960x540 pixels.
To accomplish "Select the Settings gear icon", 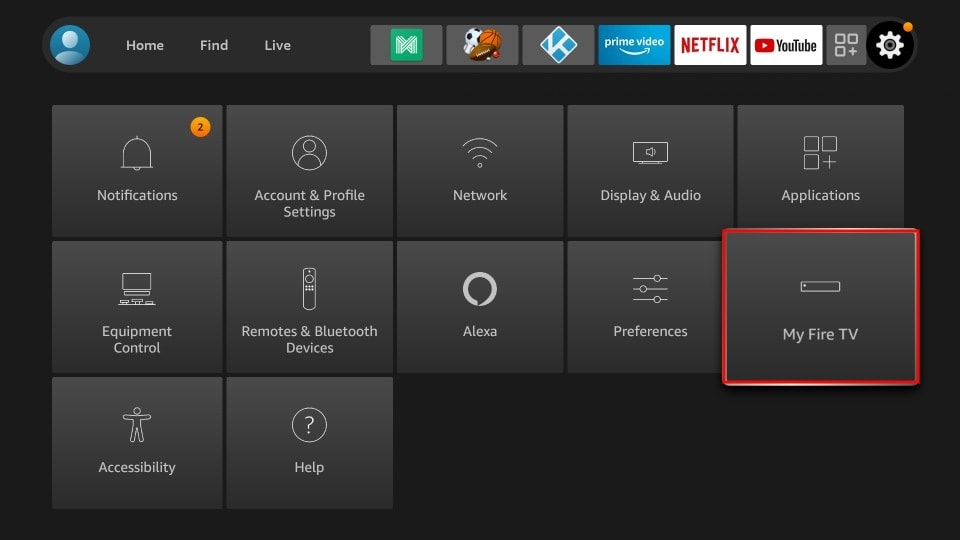I will pos(890,45).
